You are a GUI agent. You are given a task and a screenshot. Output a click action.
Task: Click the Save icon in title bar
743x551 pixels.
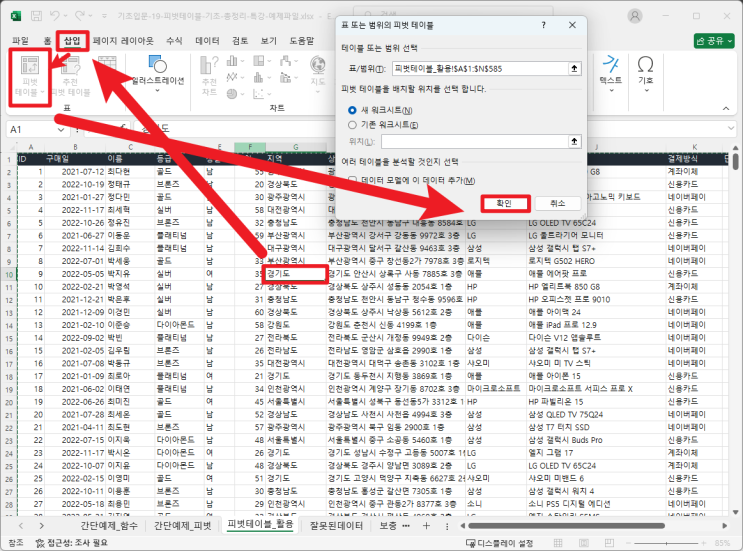click(x=36, y=16)
